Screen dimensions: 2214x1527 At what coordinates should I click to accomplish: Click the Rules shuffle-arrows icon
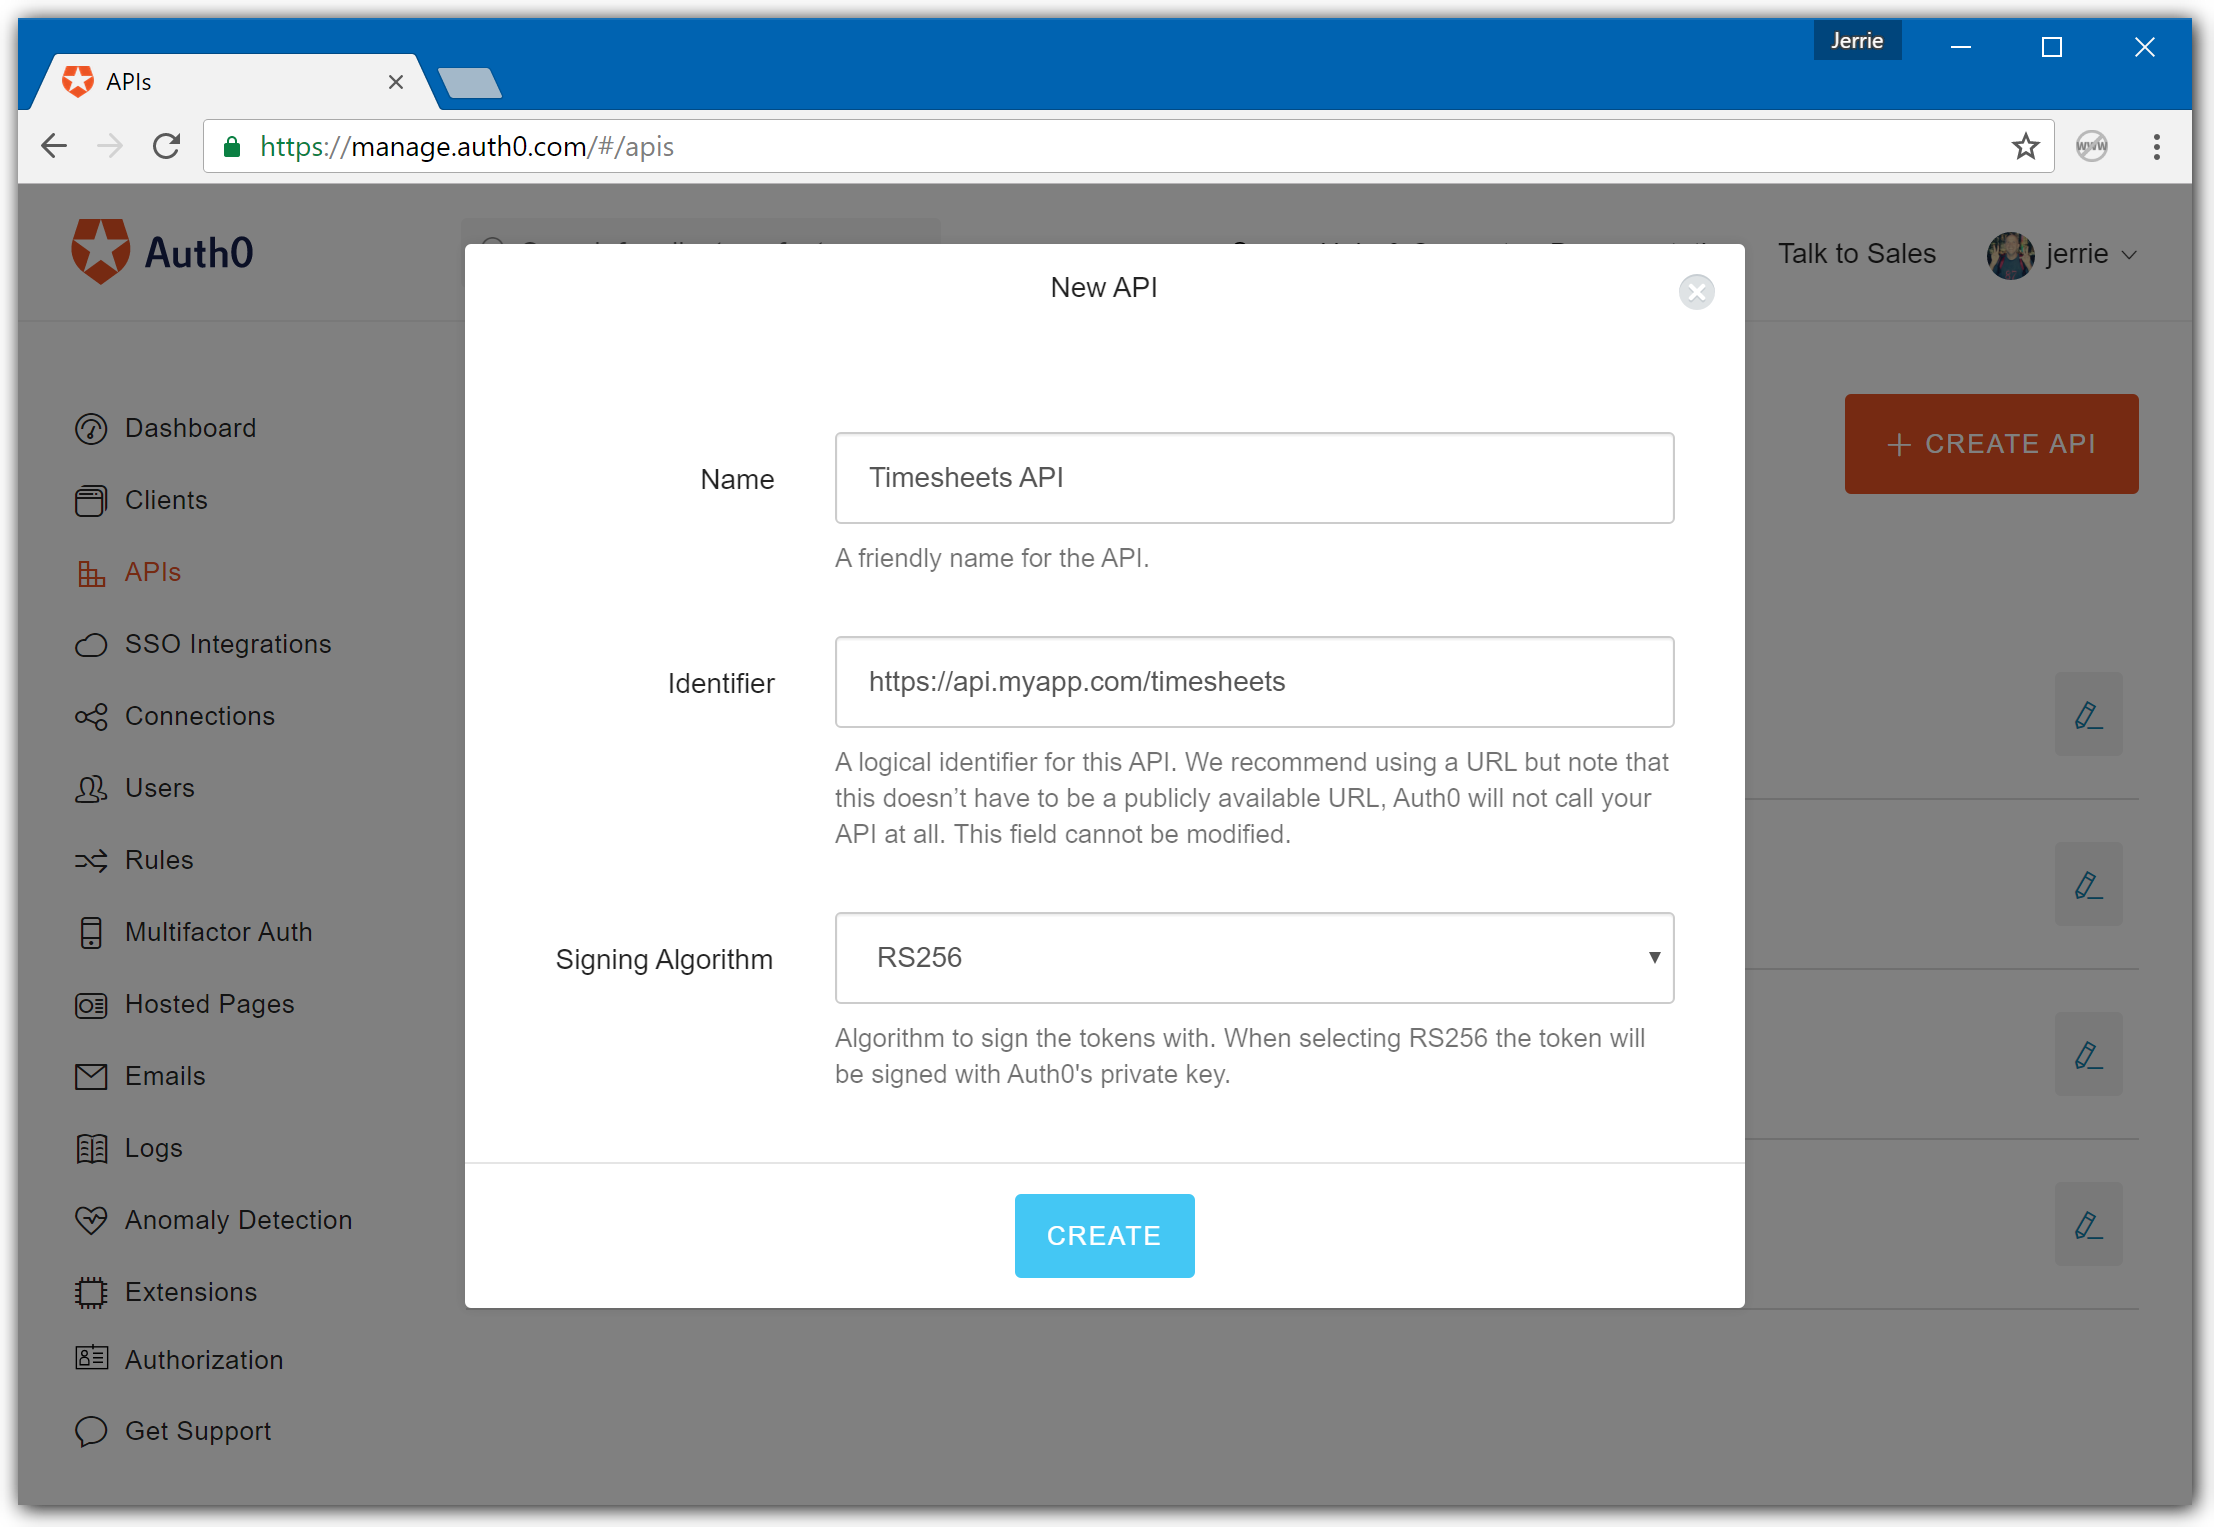click(x=91, y=861)
